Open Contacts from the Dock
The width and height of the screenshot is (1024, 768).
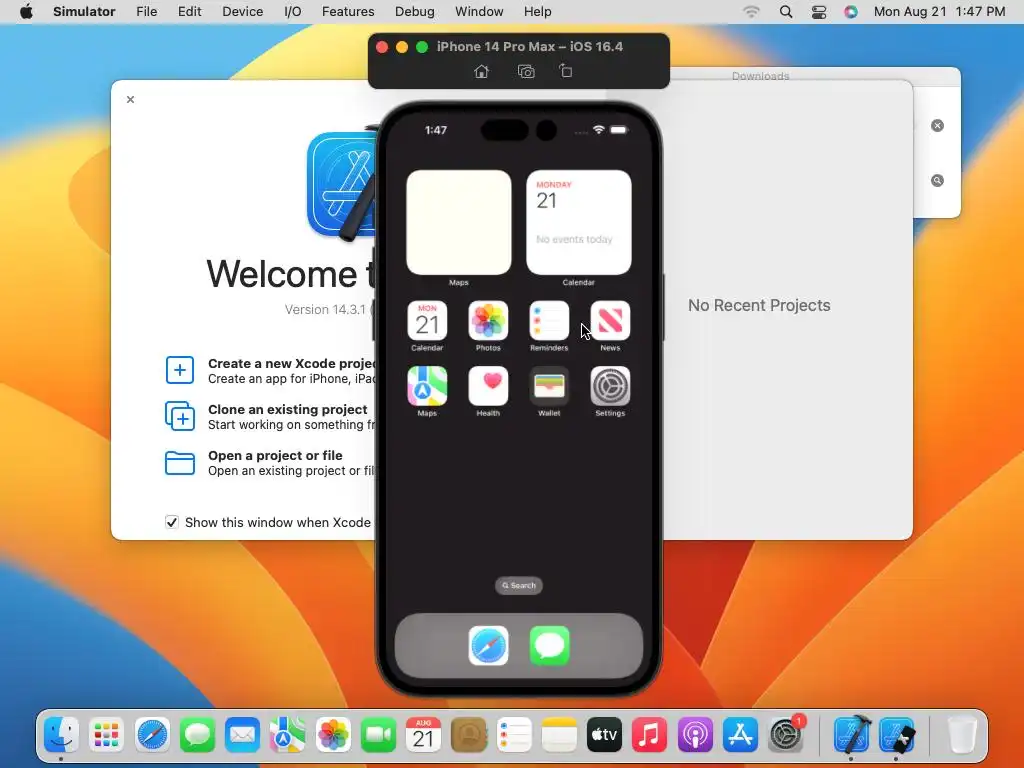469,735
